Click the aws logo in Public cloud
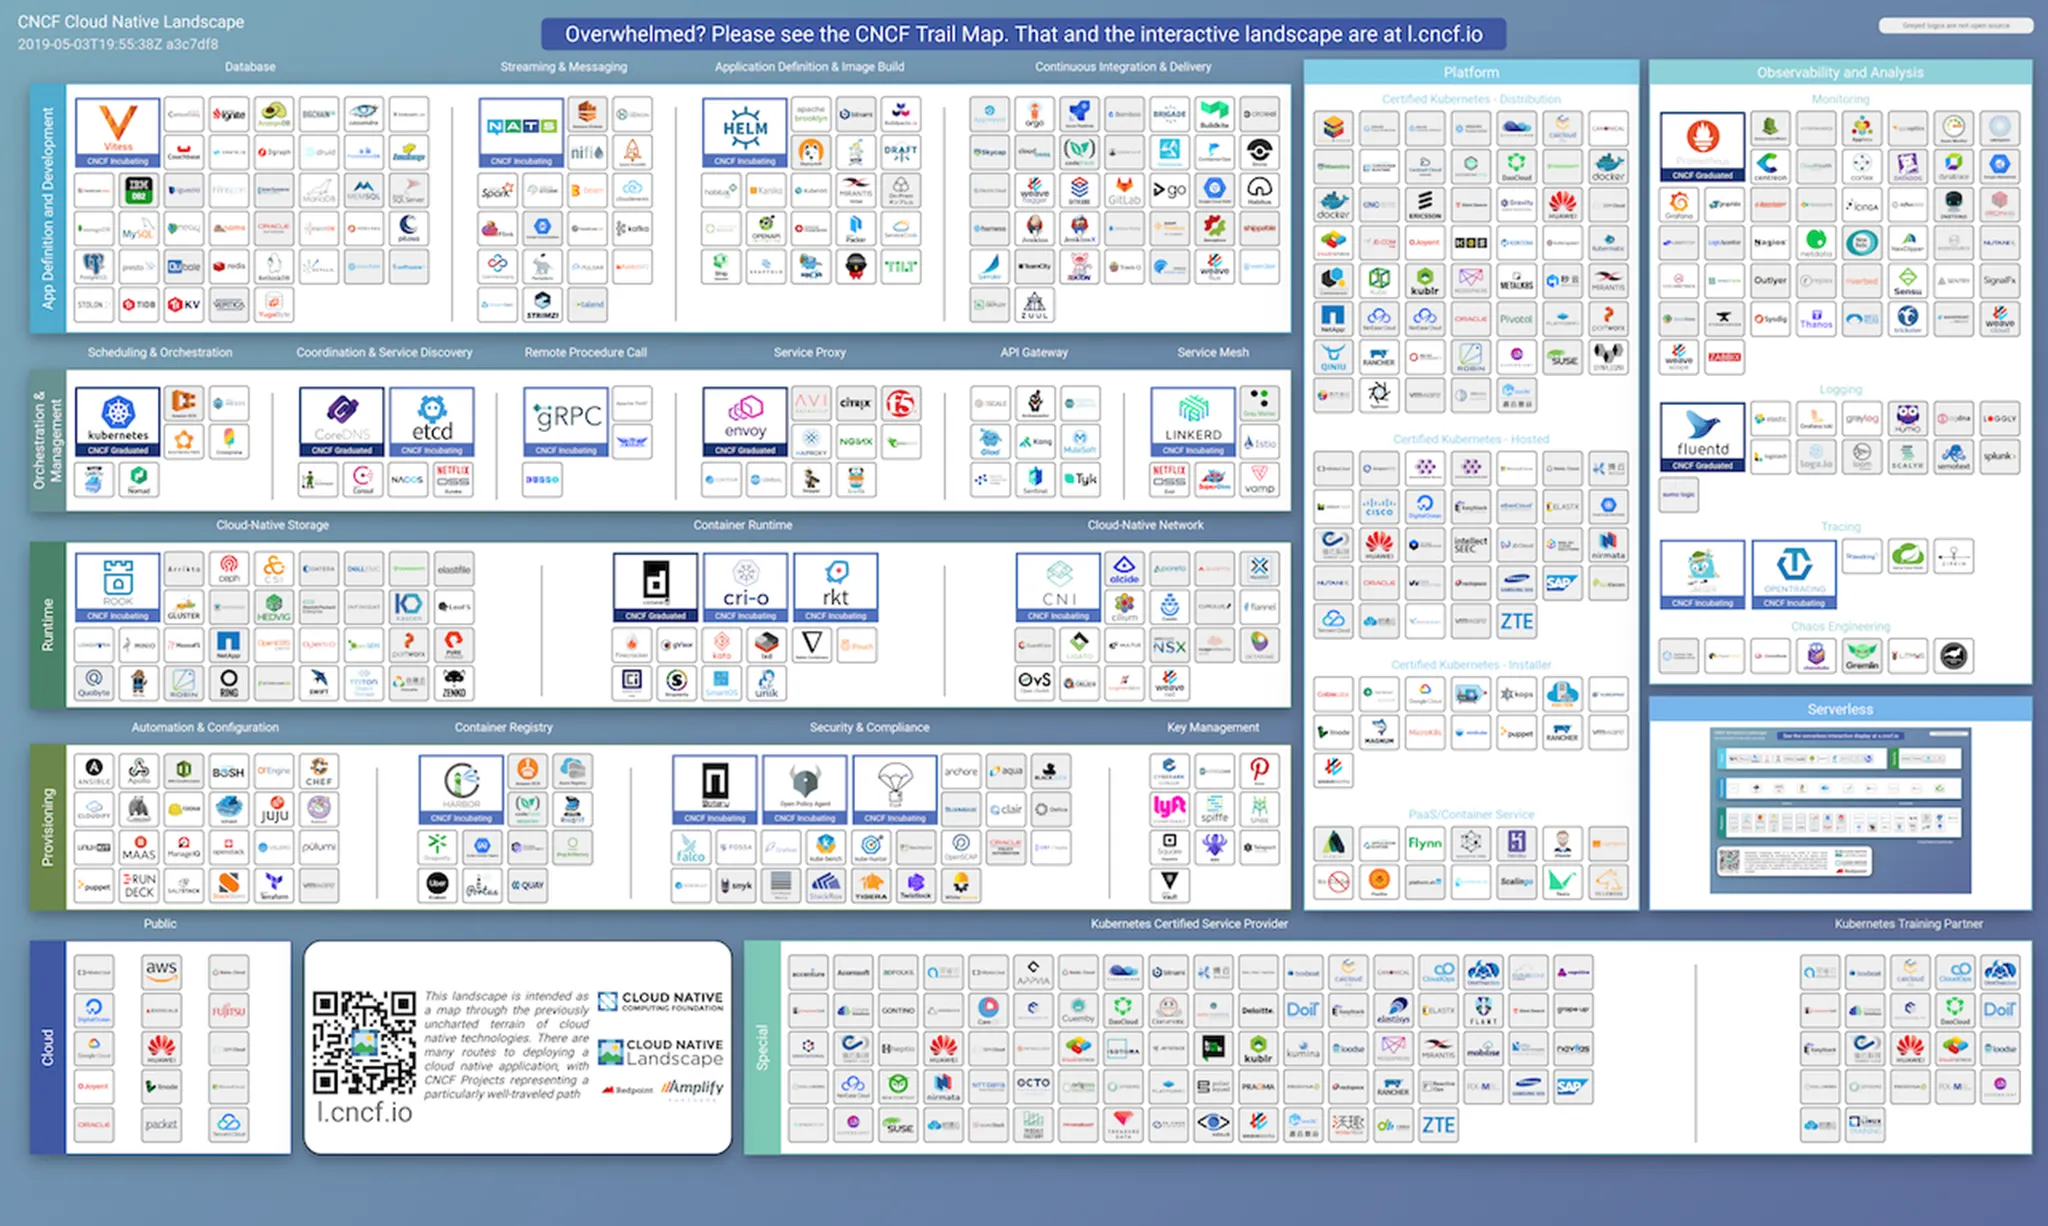 [x=161, y=971]
